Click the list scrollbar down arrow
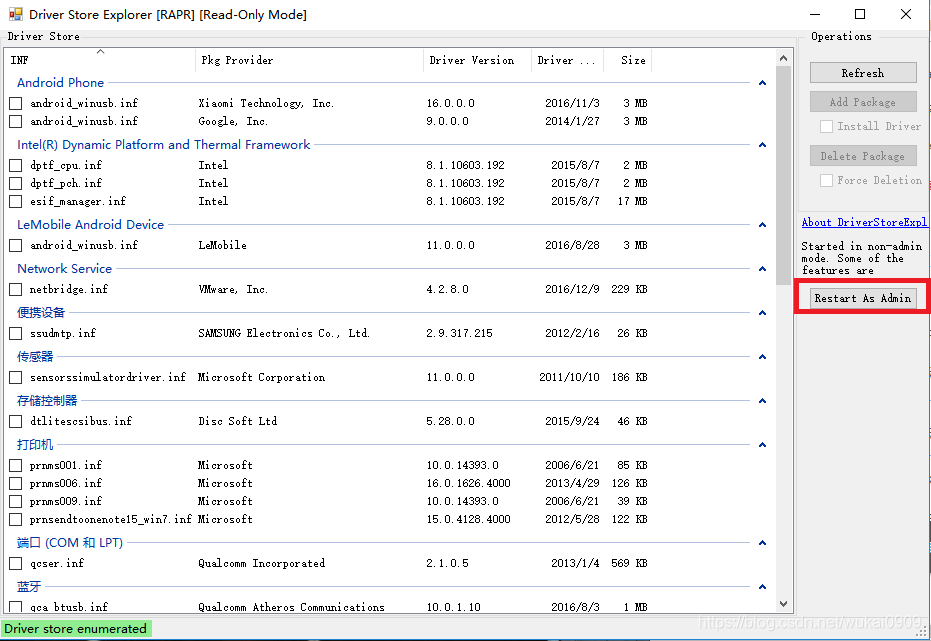931x641 pixels. [783, 604]
